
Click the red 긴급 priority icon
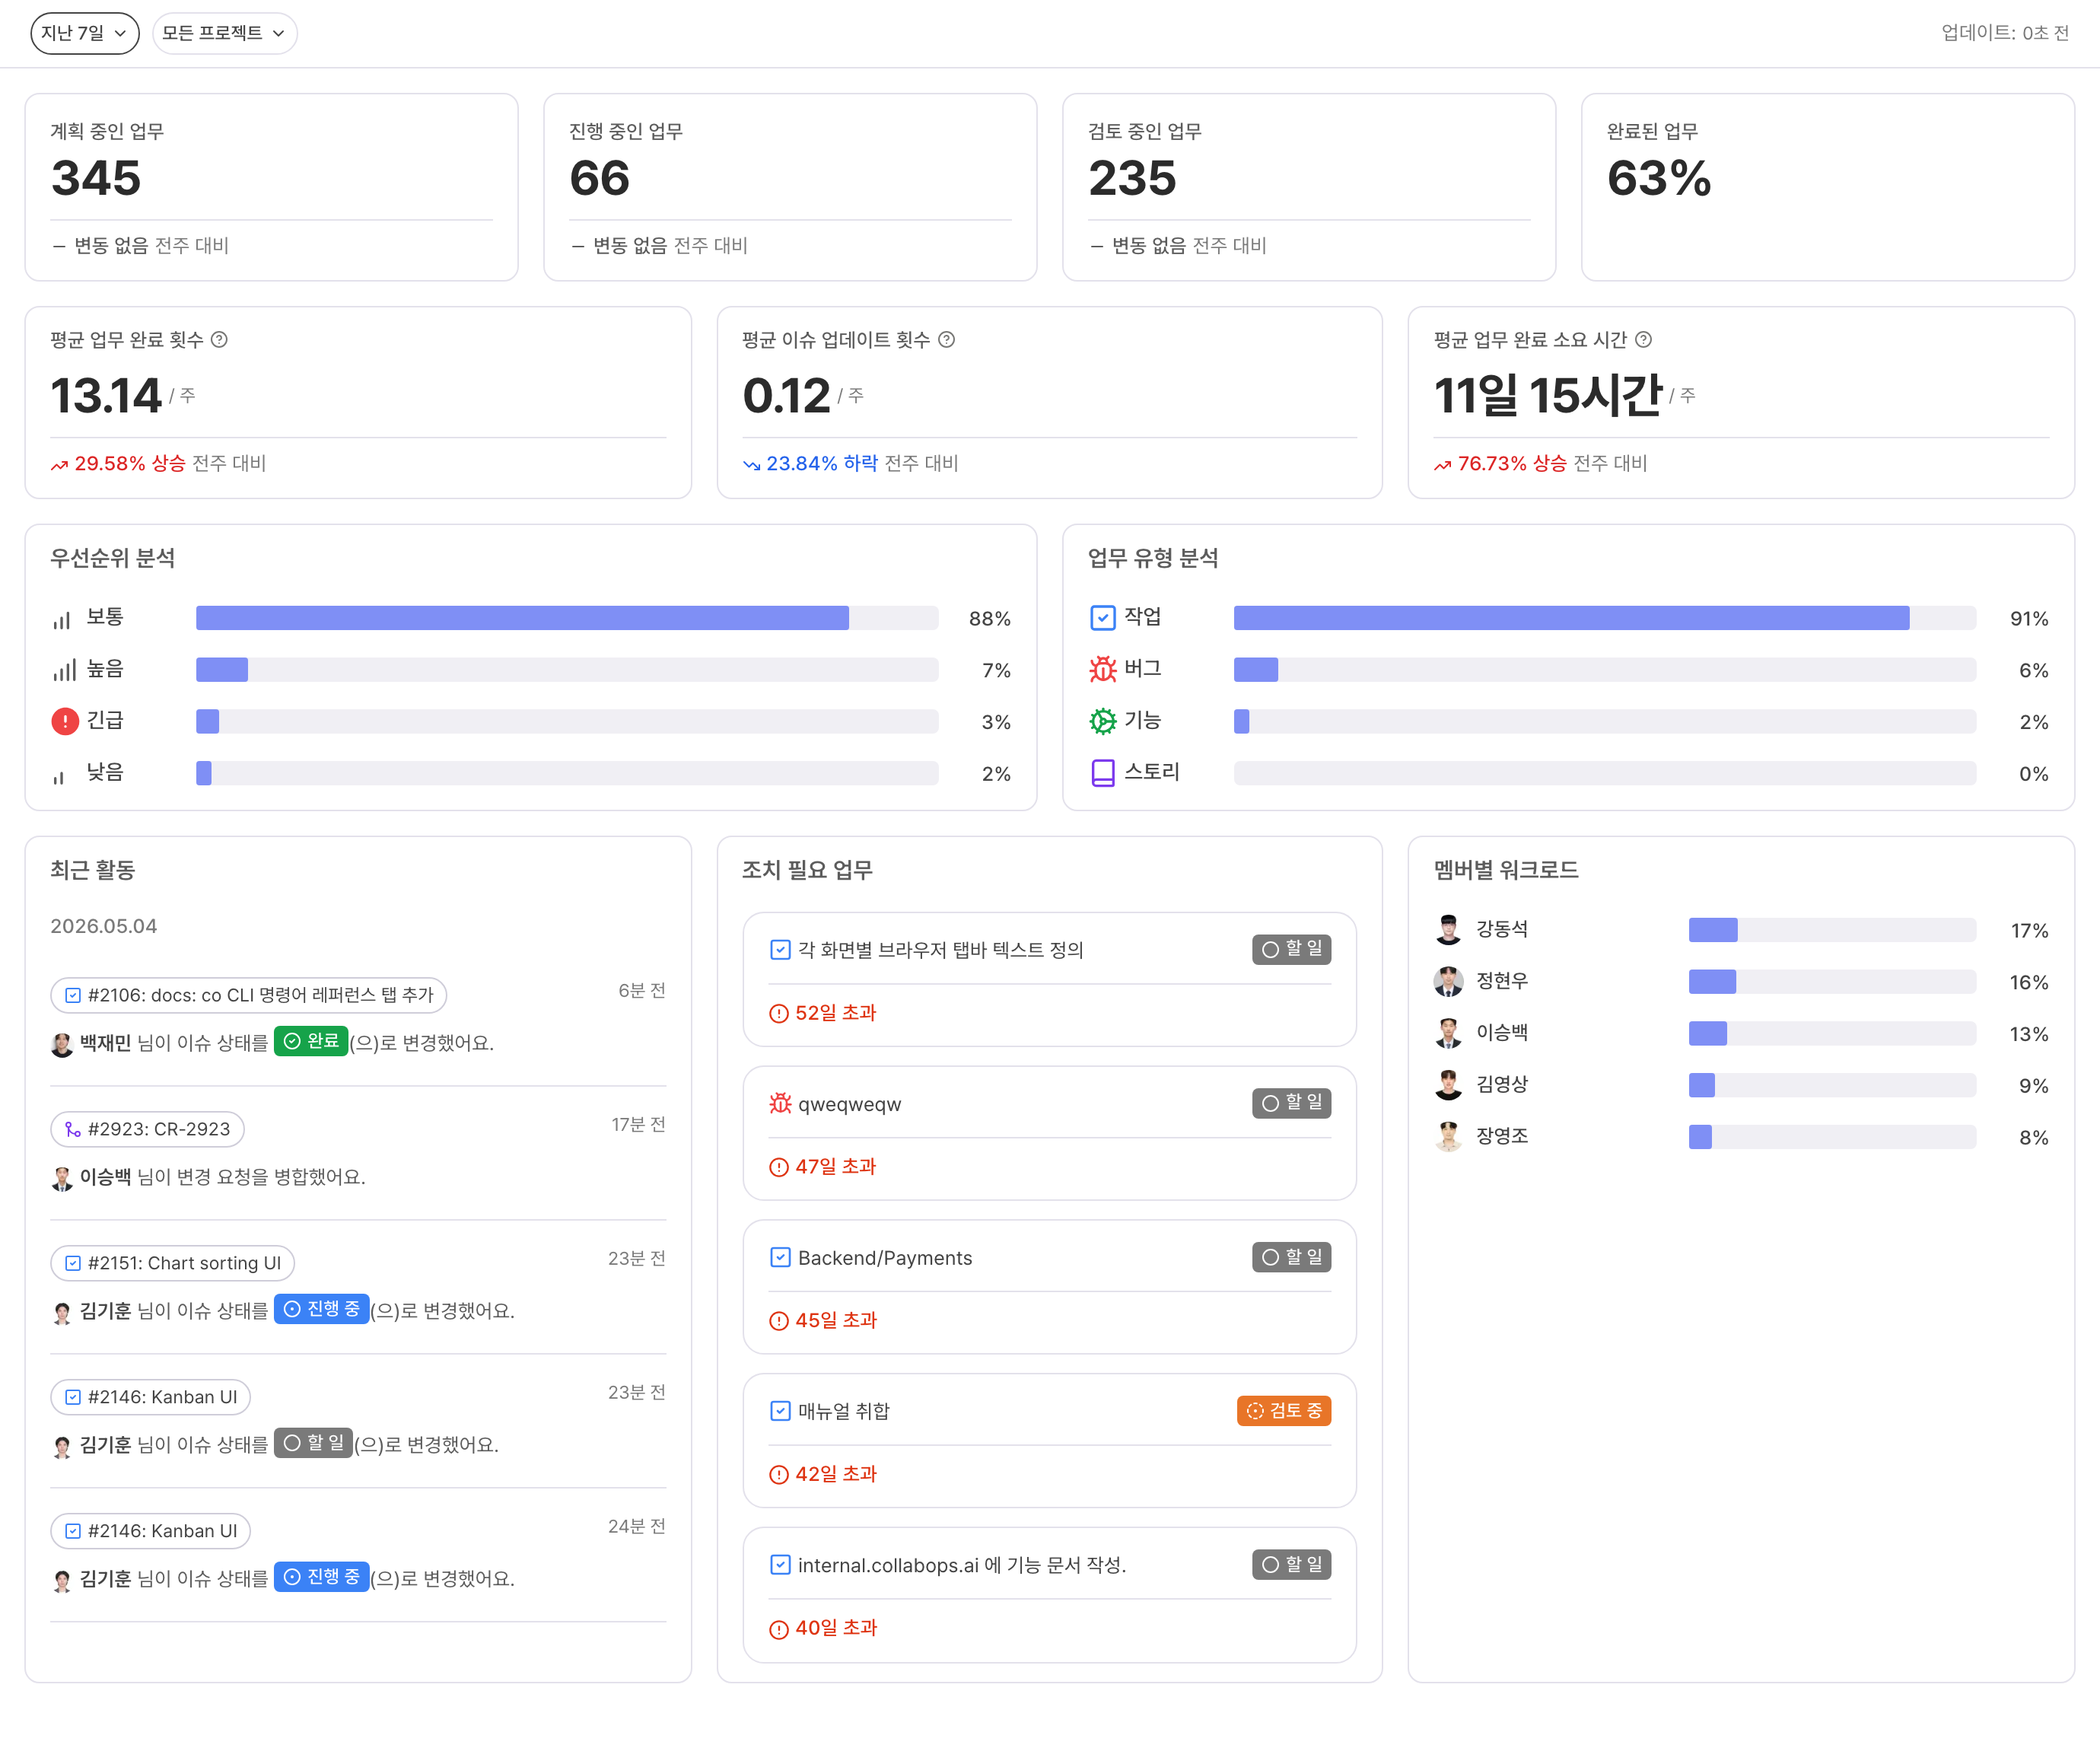(65, 721)
